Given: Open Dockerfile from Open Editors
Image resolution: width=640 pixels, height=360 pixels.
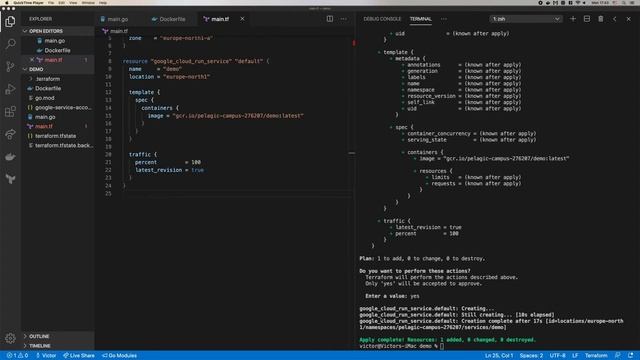Looking at the screenshot, I should pos(57,50).
